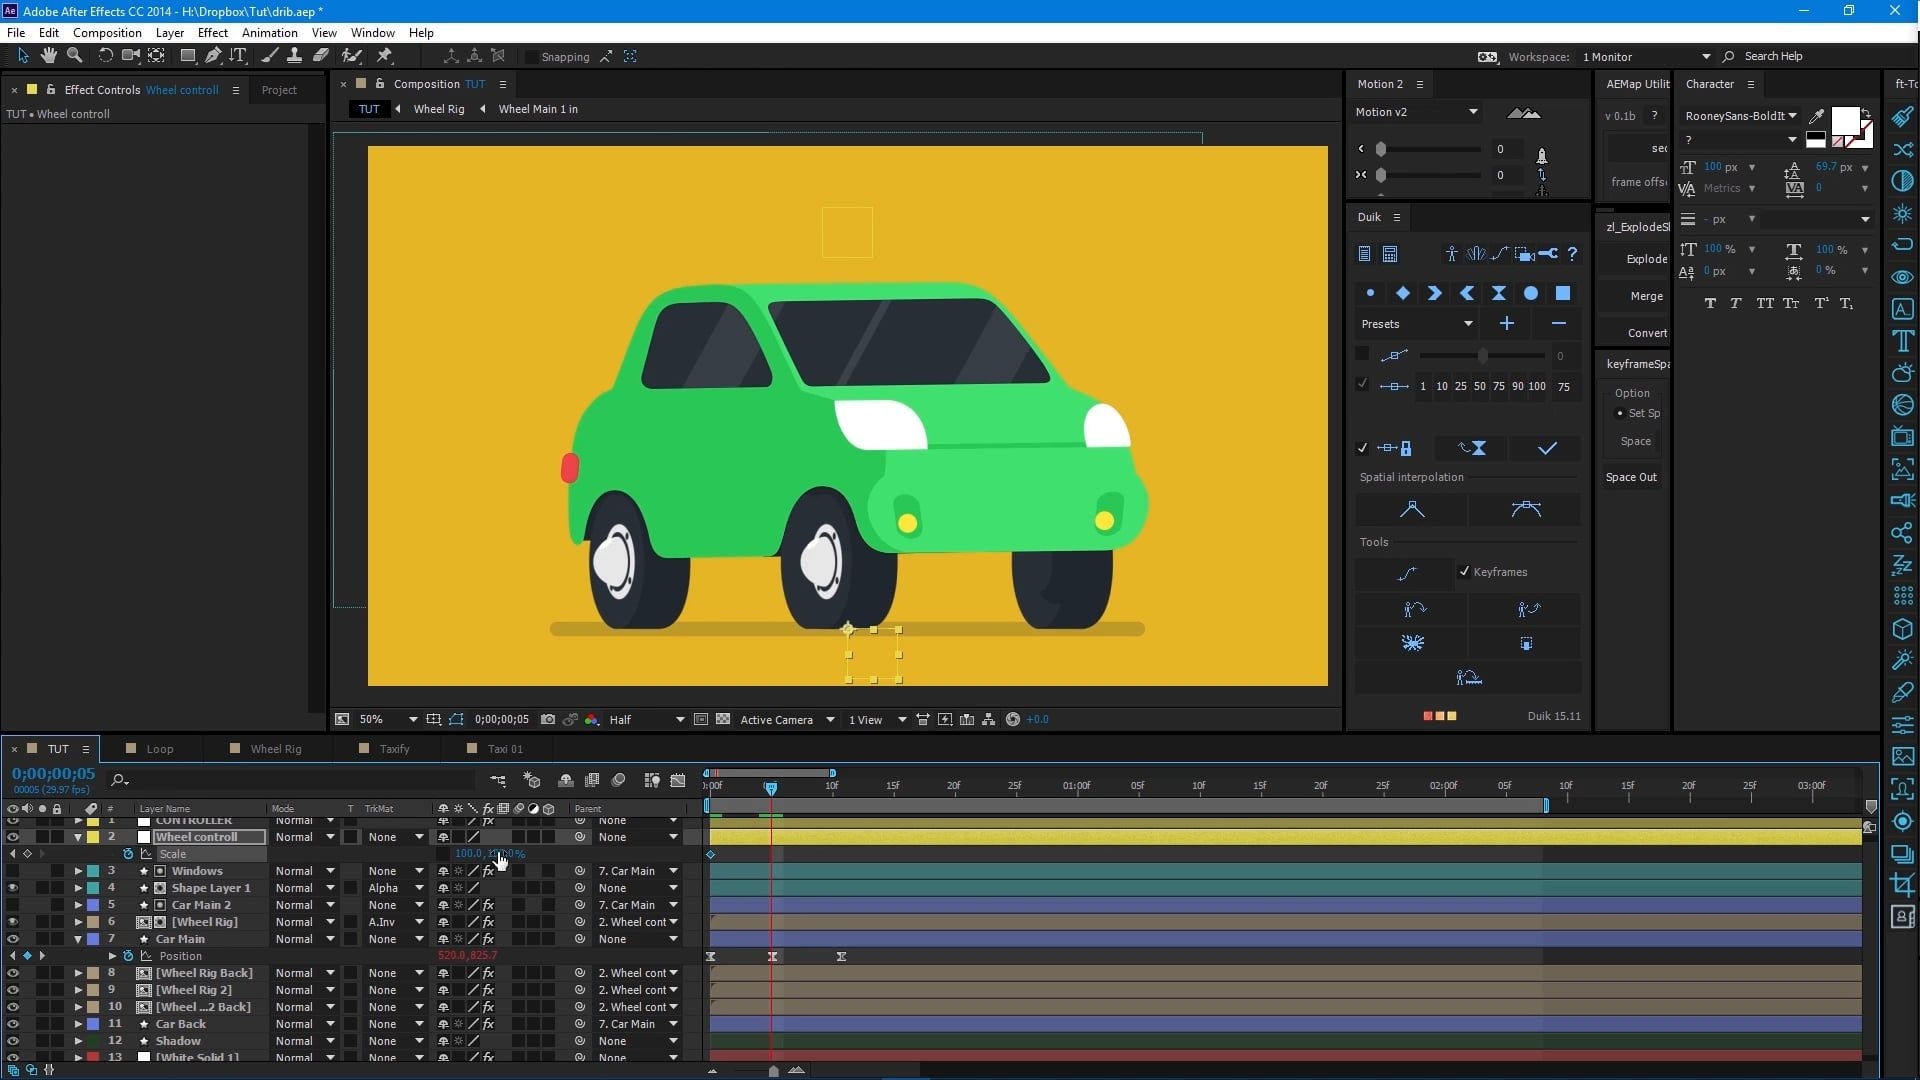Open the Effect menu
This screenshot has width=1920, height=1080.
(212, 32)
